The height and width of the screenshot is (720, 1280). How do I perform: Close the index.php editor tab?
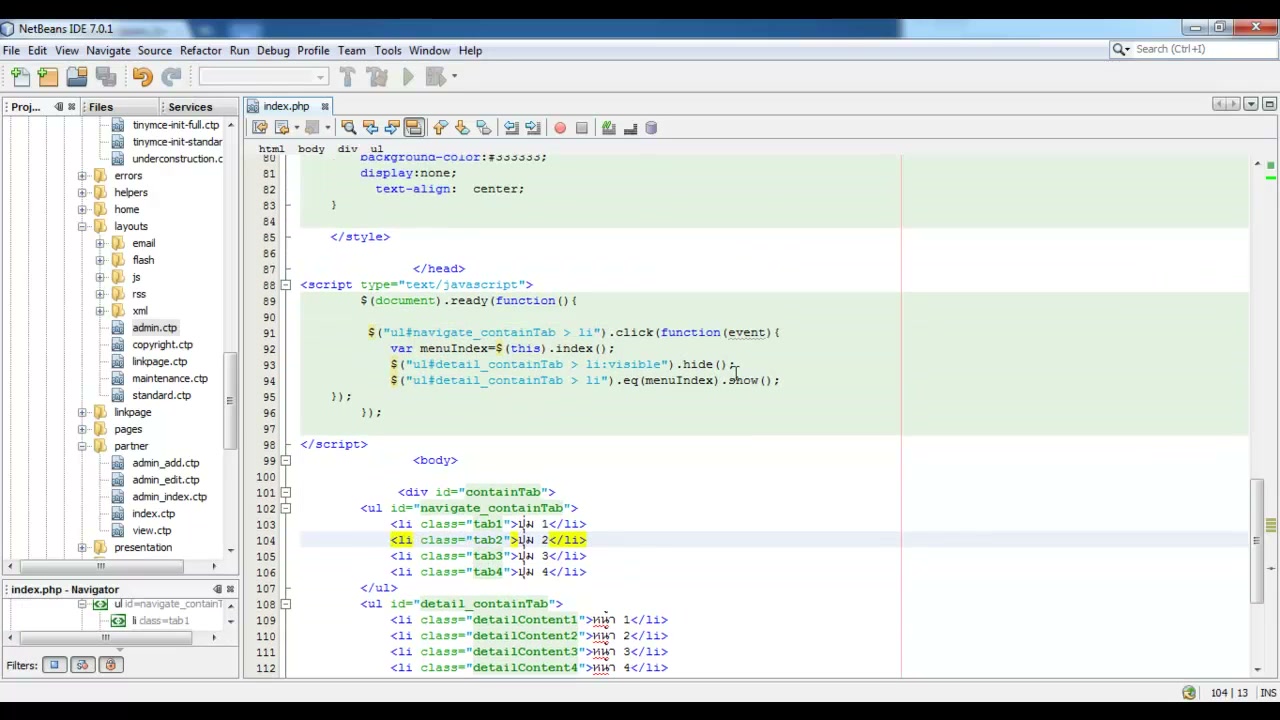click(324, 106)
